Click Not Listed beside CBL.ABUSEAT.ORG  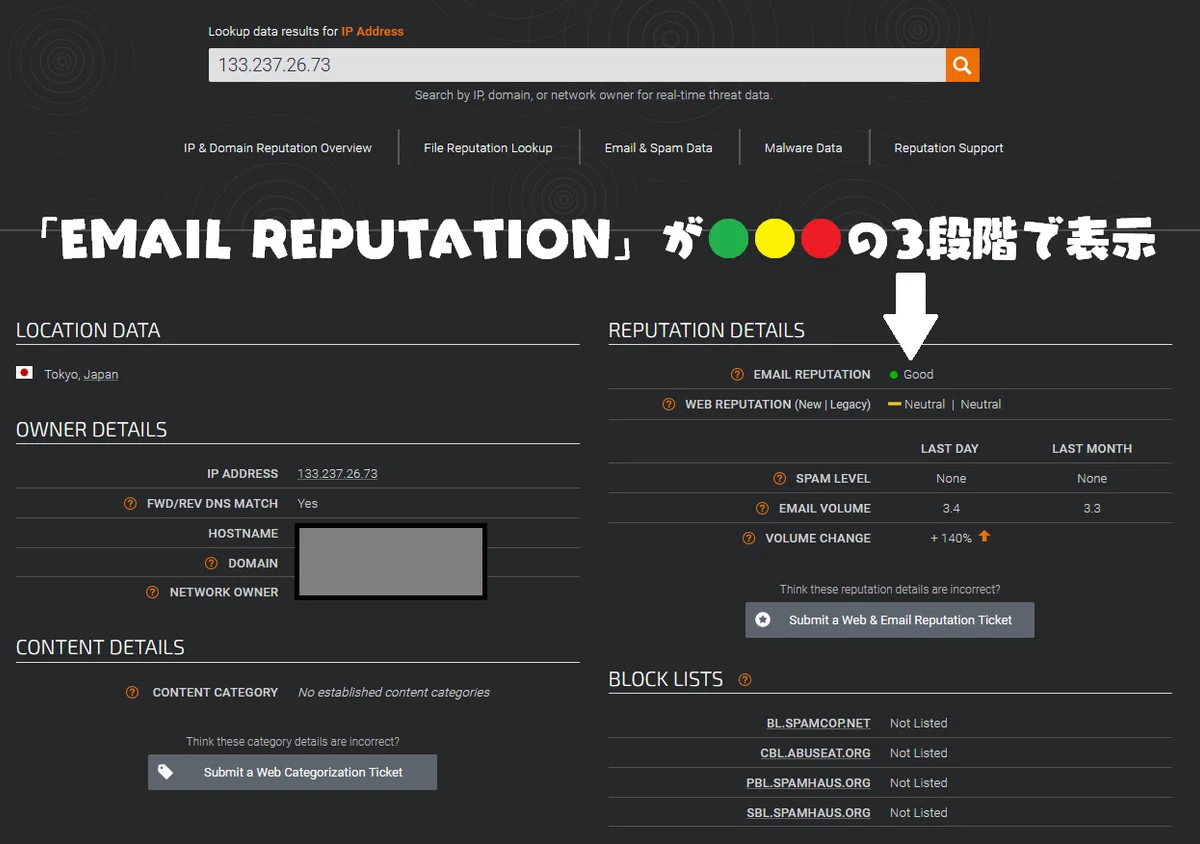(918, 753)
